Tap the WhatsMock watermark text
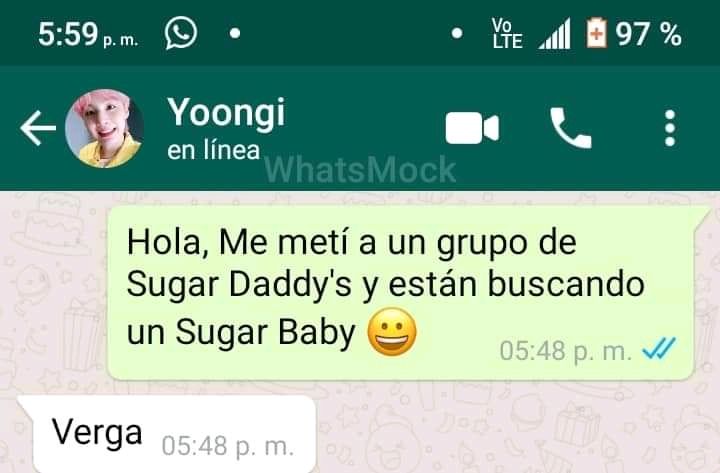Viewport: 720px width, 473px height. [x=360, y=169]
